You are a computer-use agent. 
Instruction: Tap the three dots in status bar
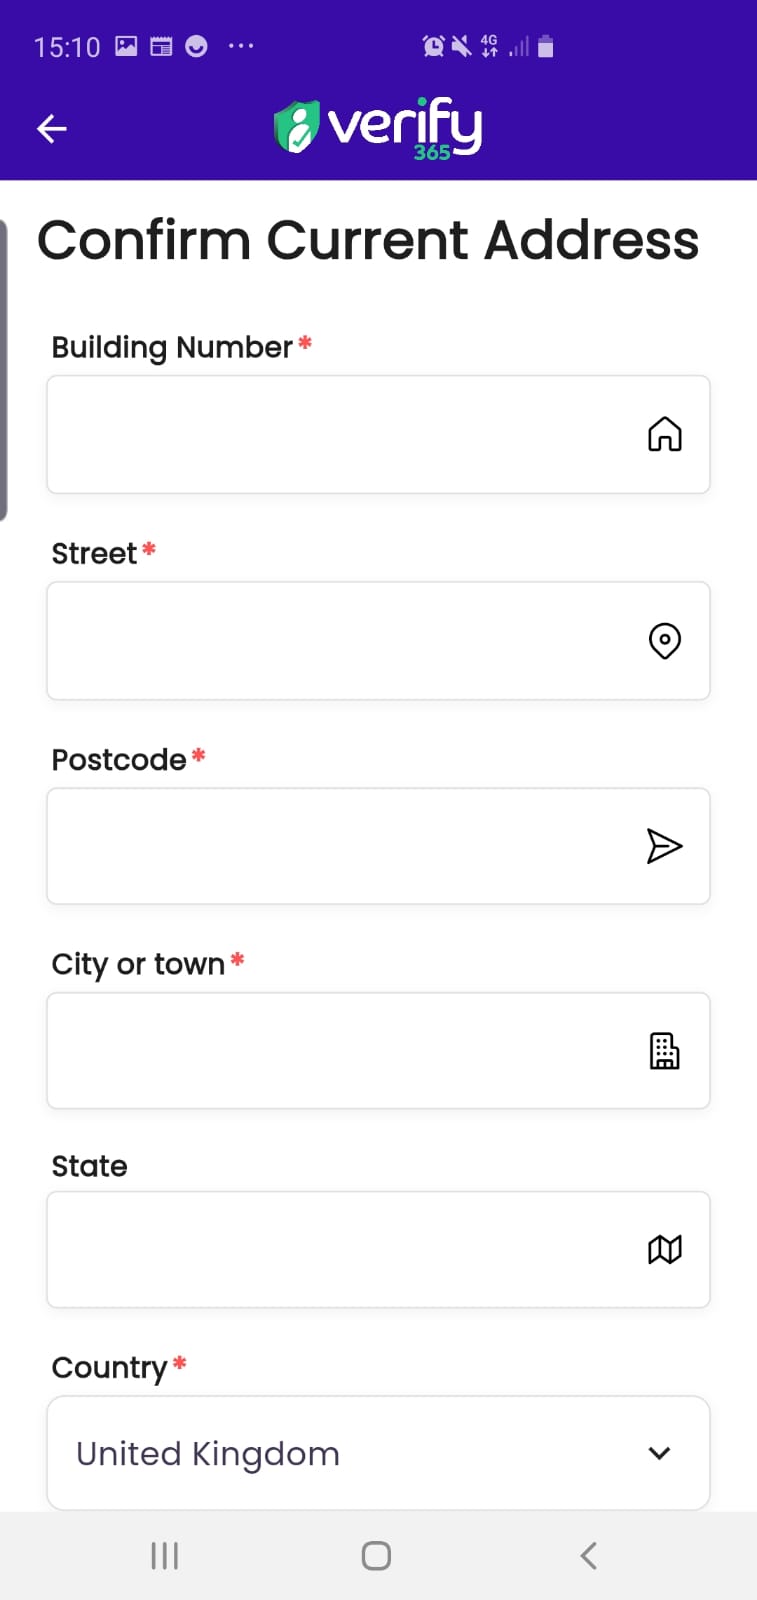tap(241, 46)
